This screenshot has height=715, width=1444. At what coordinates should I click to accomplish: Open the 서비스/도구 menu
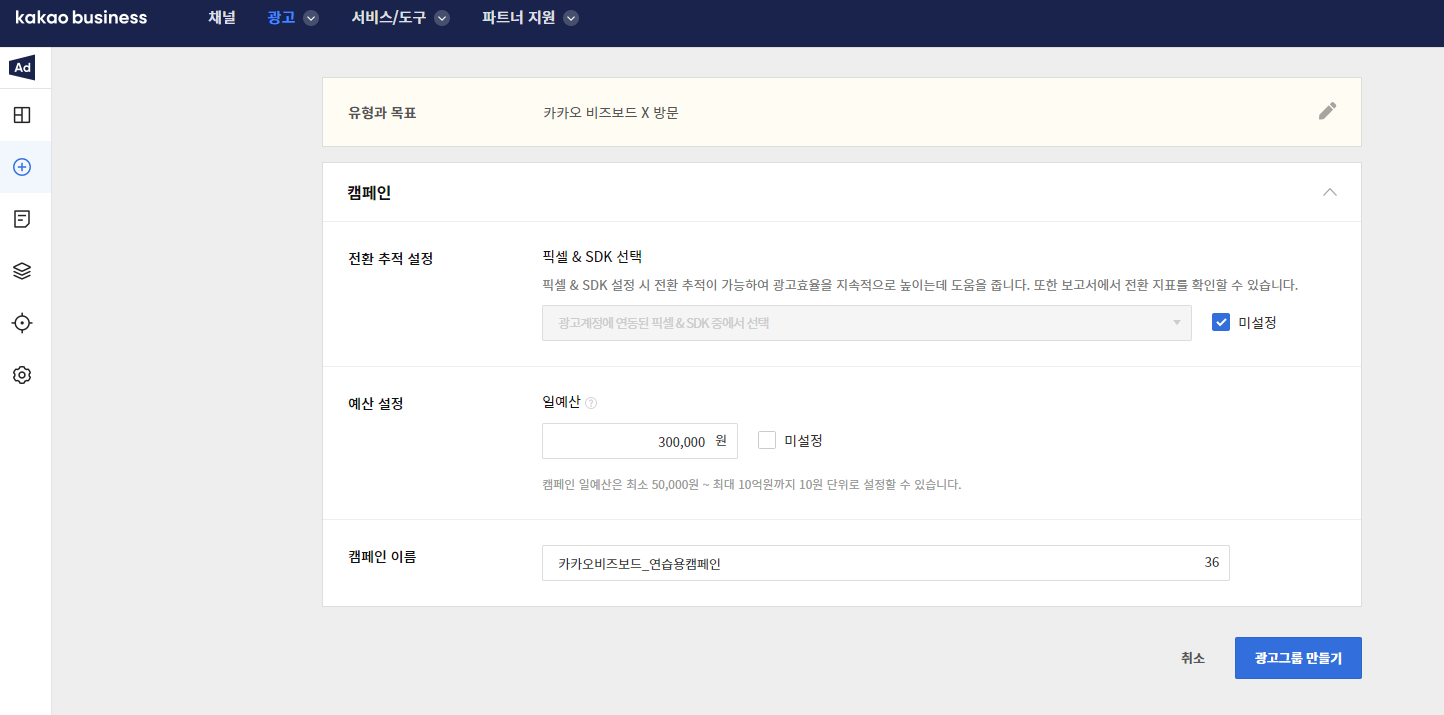[x=388, y=18]
